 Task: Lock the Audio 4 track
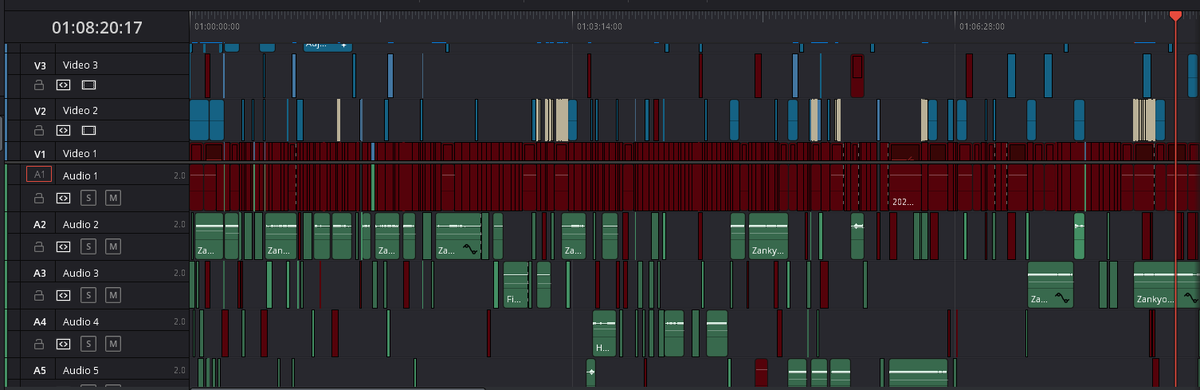point(40,344)
